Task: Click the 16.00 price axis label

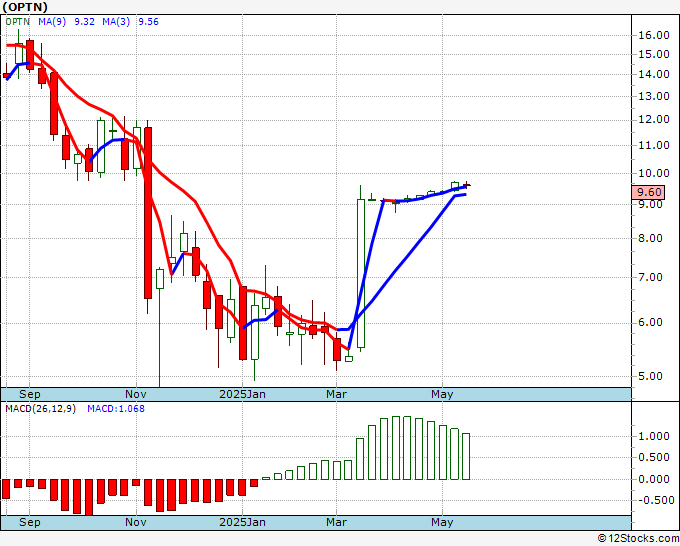Action: tap(654, 36)
